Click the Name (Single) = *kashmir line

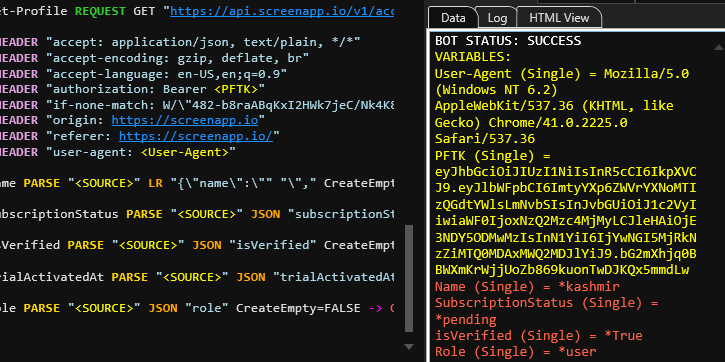pyautogui.click(x=527, y=287)
